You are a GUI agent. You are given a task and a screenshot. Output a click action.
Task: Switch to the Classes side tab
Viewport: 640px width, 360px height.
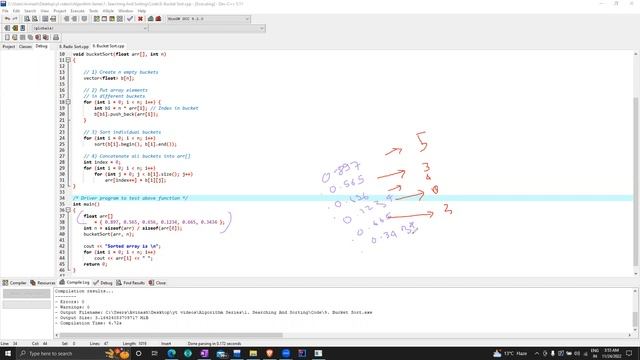pyautogui.click(x=25, y=47)
